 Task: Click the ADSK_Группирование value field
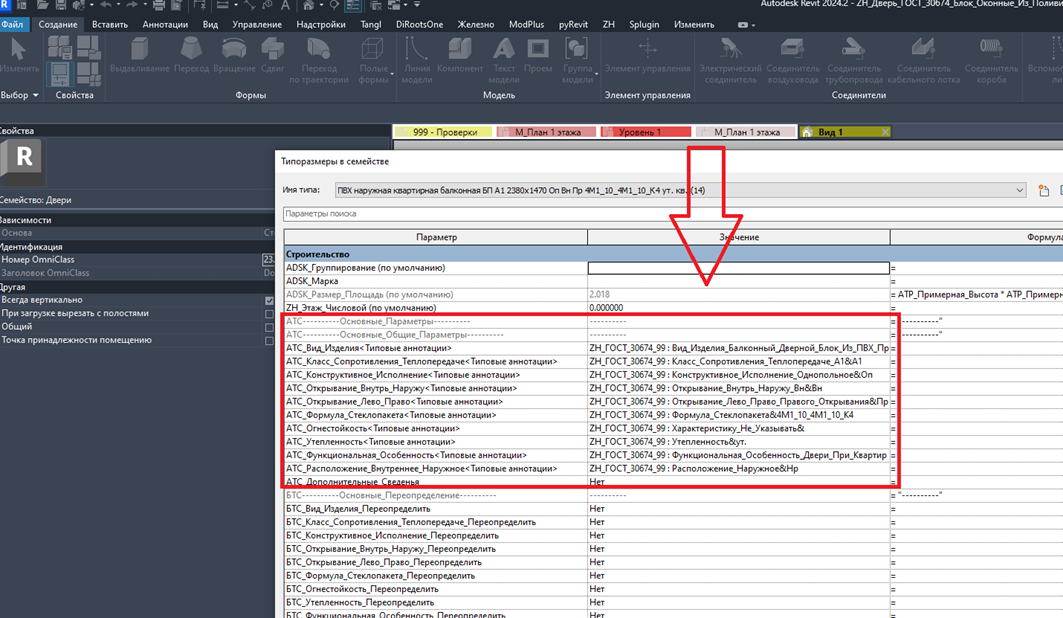coord(738,268)
